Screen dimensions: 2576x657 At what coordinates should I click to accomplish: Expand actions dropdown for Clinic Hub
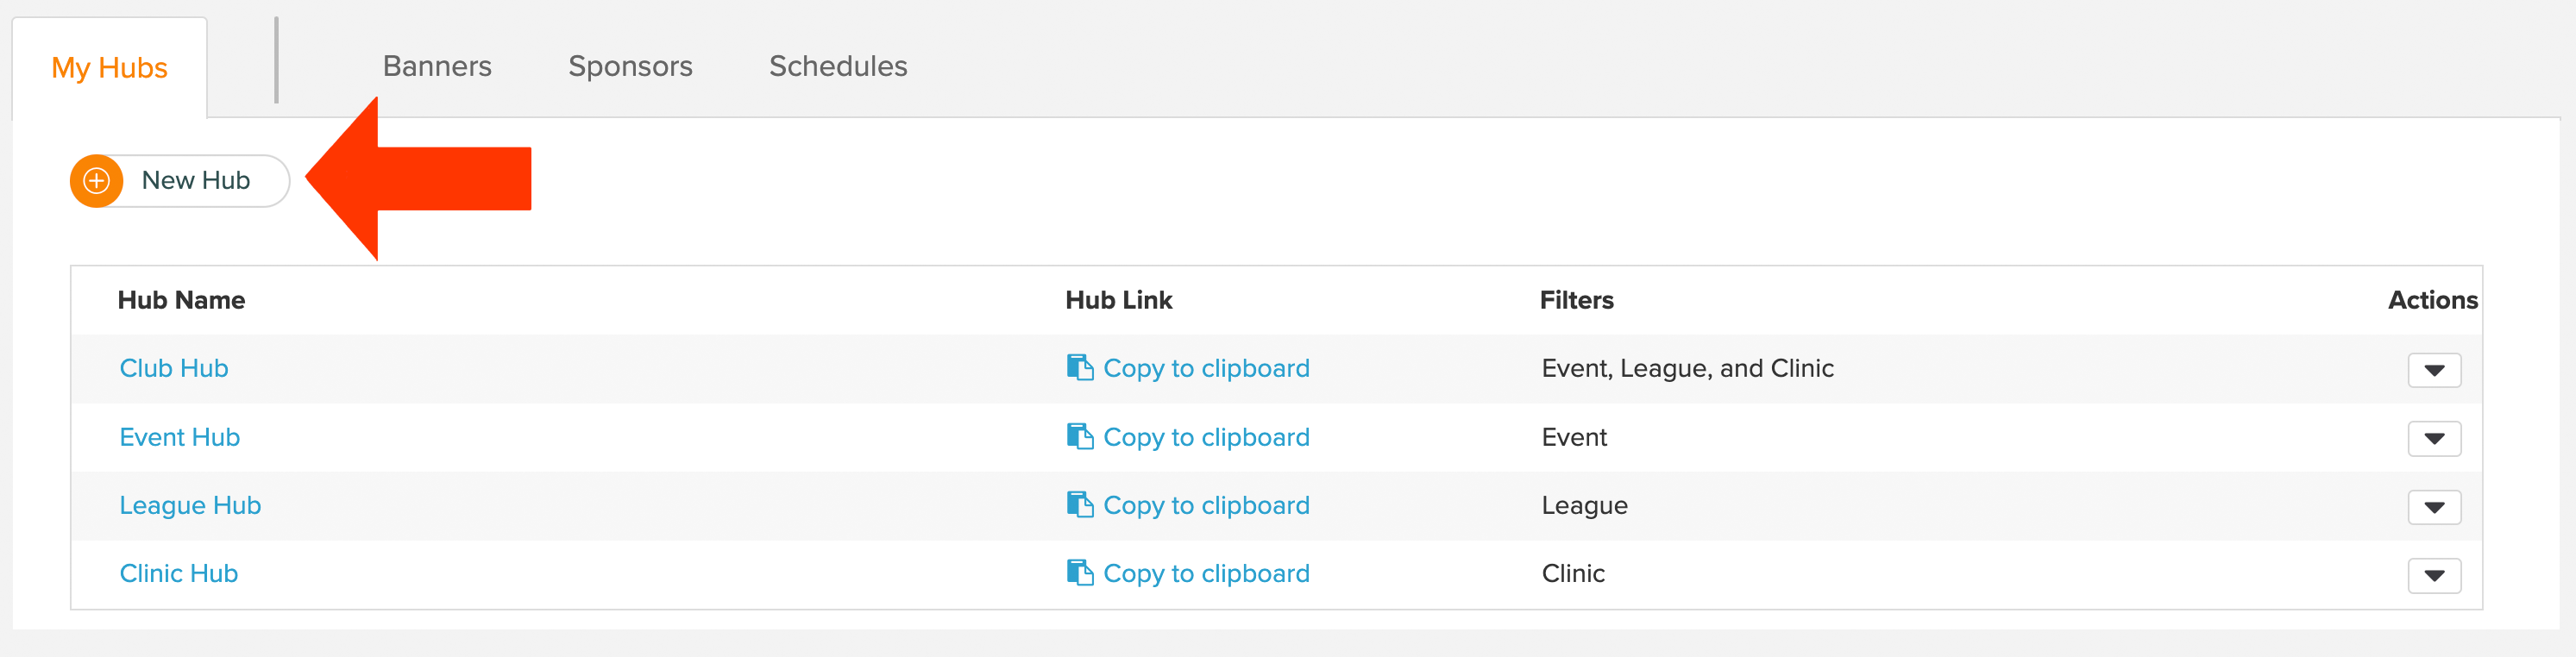[2434, 575]
